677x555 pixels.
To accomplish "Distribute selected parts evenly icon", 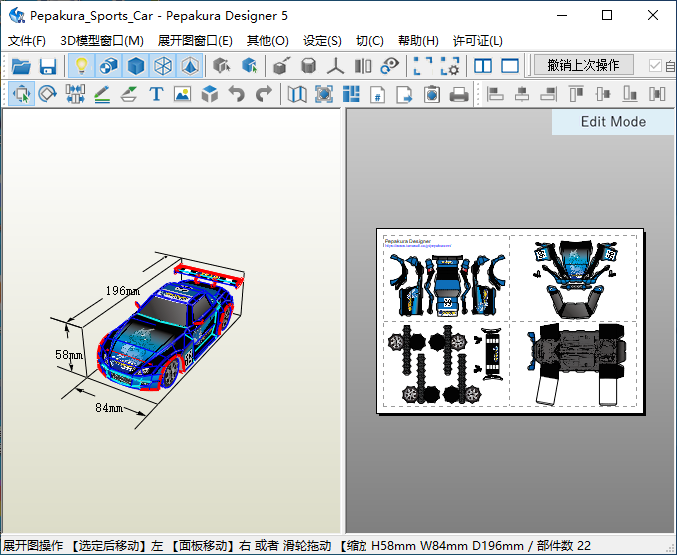I will (657, 94).
